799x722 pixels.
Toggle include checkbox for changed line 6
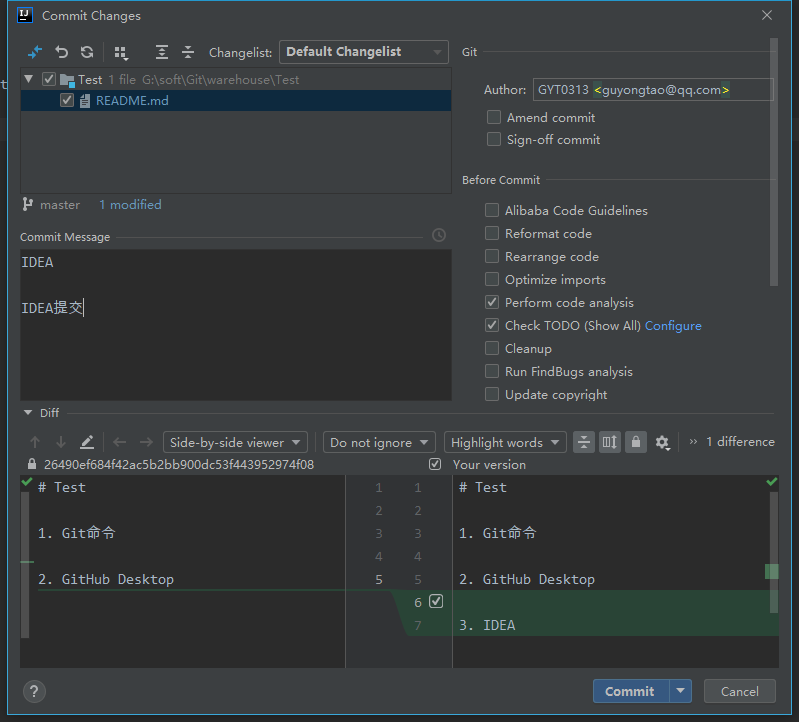[436, 601]
